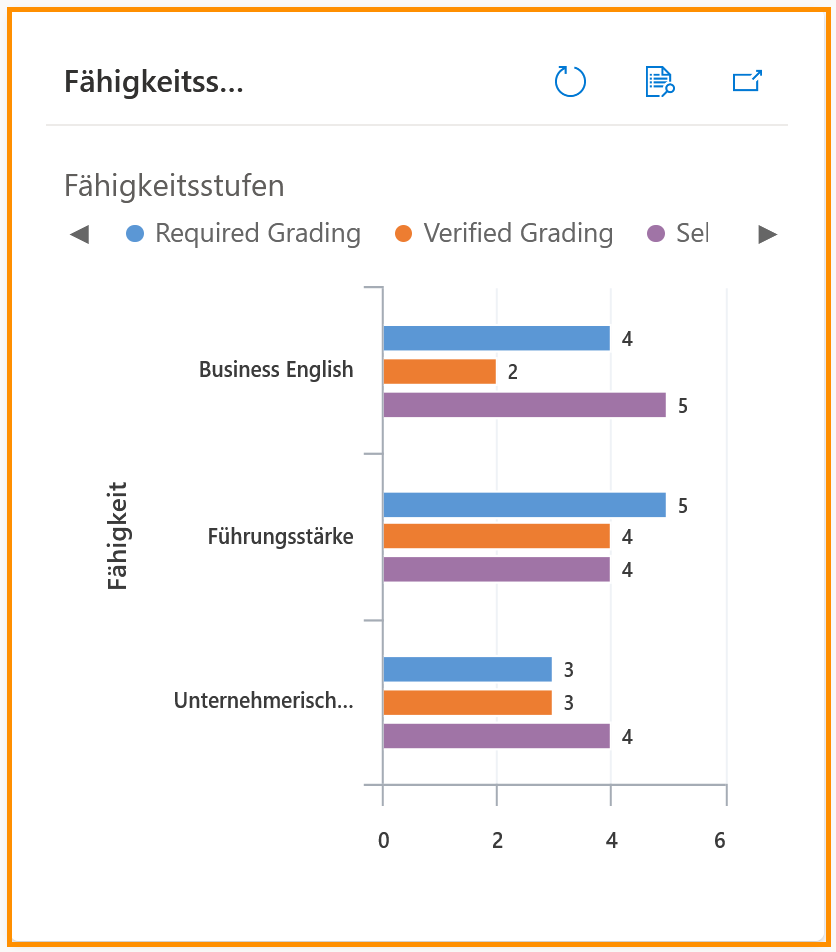836x952 pixels.
Task: Click the orange Verified Grading legend dot
Action: point(403,234)
